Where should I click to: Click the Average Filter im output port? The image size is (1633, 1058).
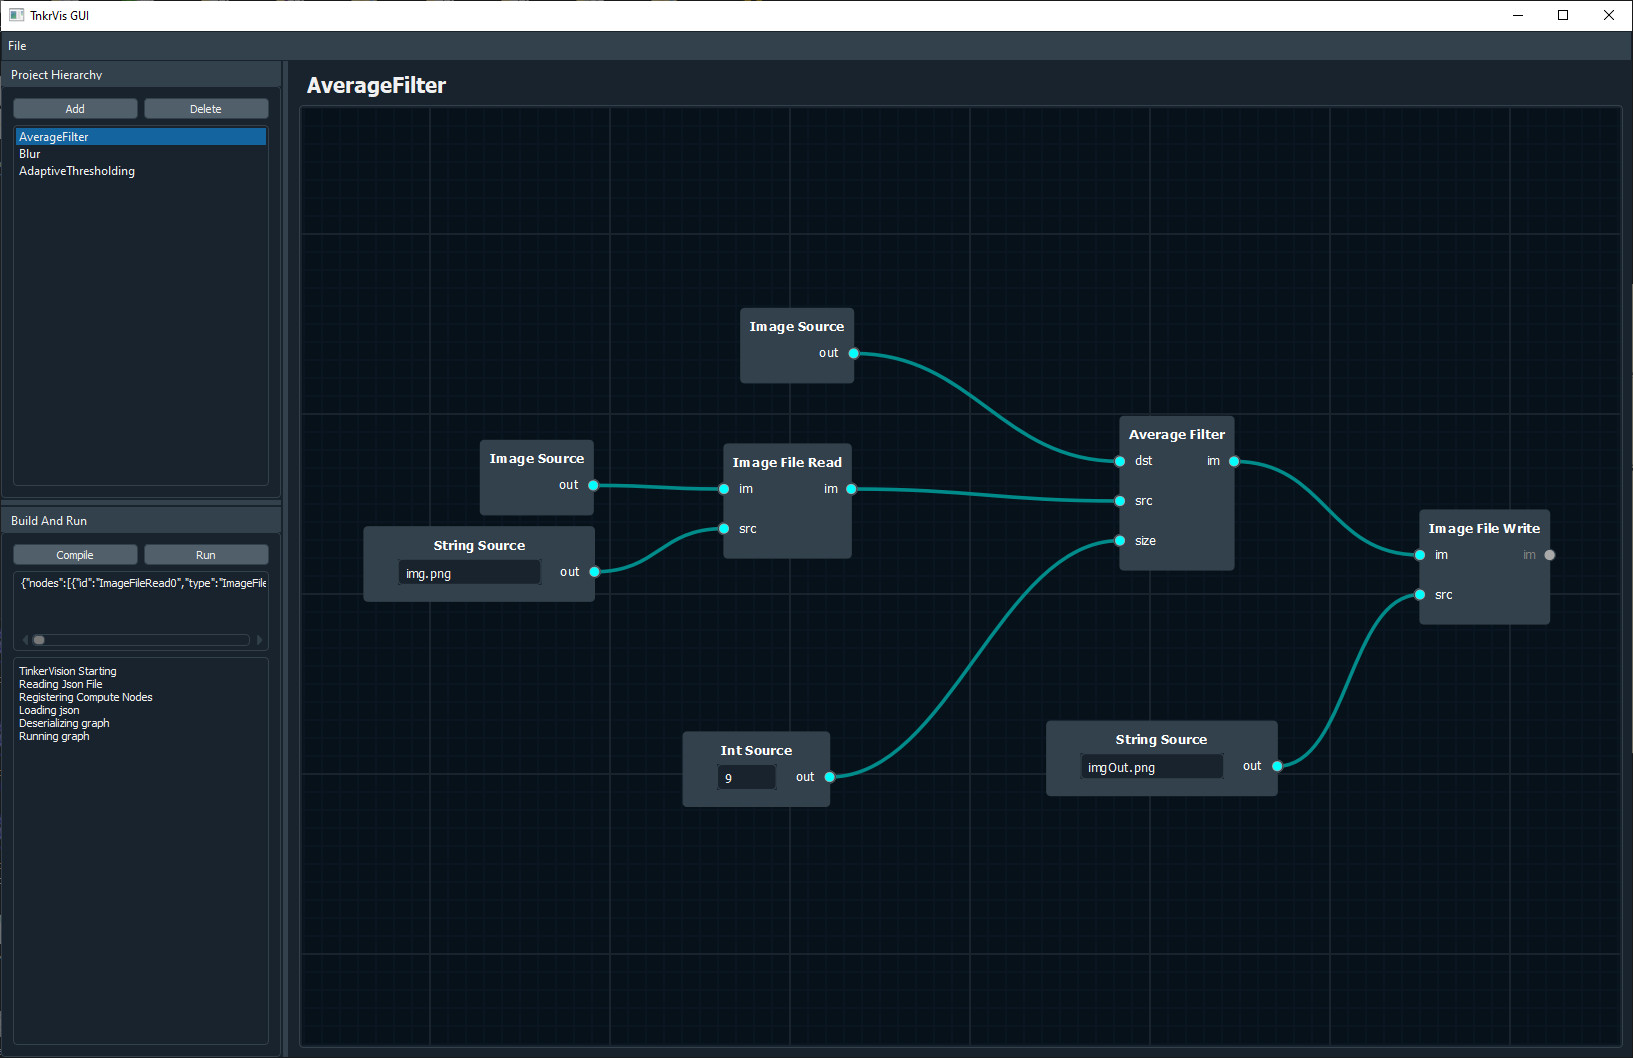[1234, 461]
